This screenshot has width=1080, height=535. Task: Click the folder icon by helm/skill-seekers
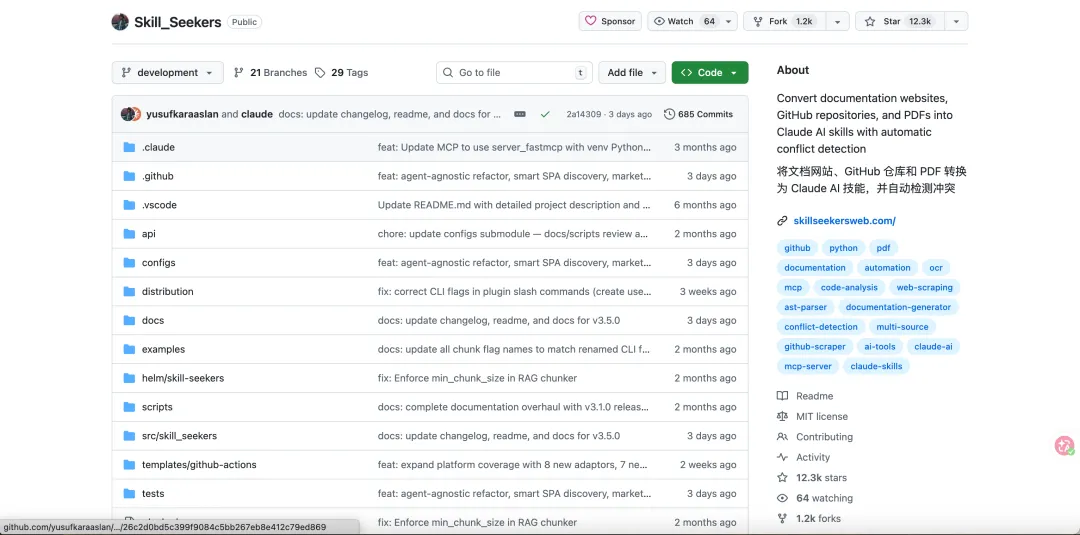coord(129,378)
